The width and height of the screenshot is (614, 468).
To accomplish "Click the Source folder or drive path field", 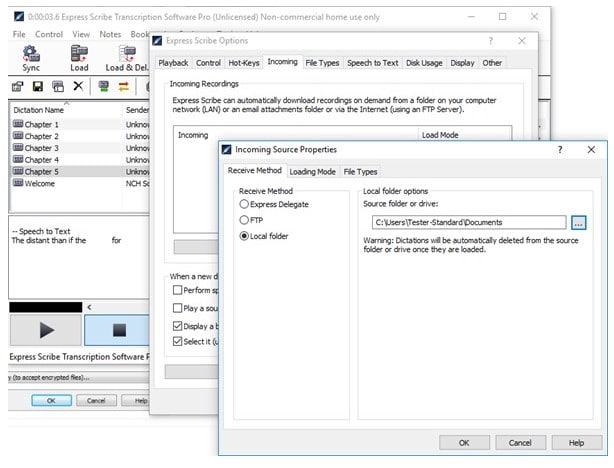I will pyautogui.click(x=469, y=222).
